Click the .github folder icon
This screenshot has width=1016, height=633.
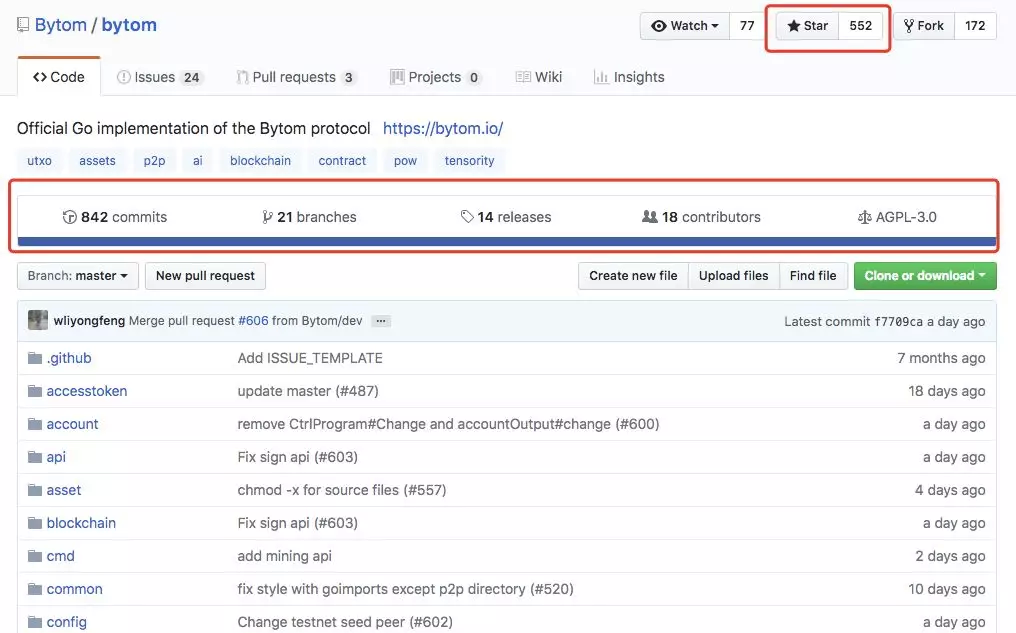click(x=35, y=358)
